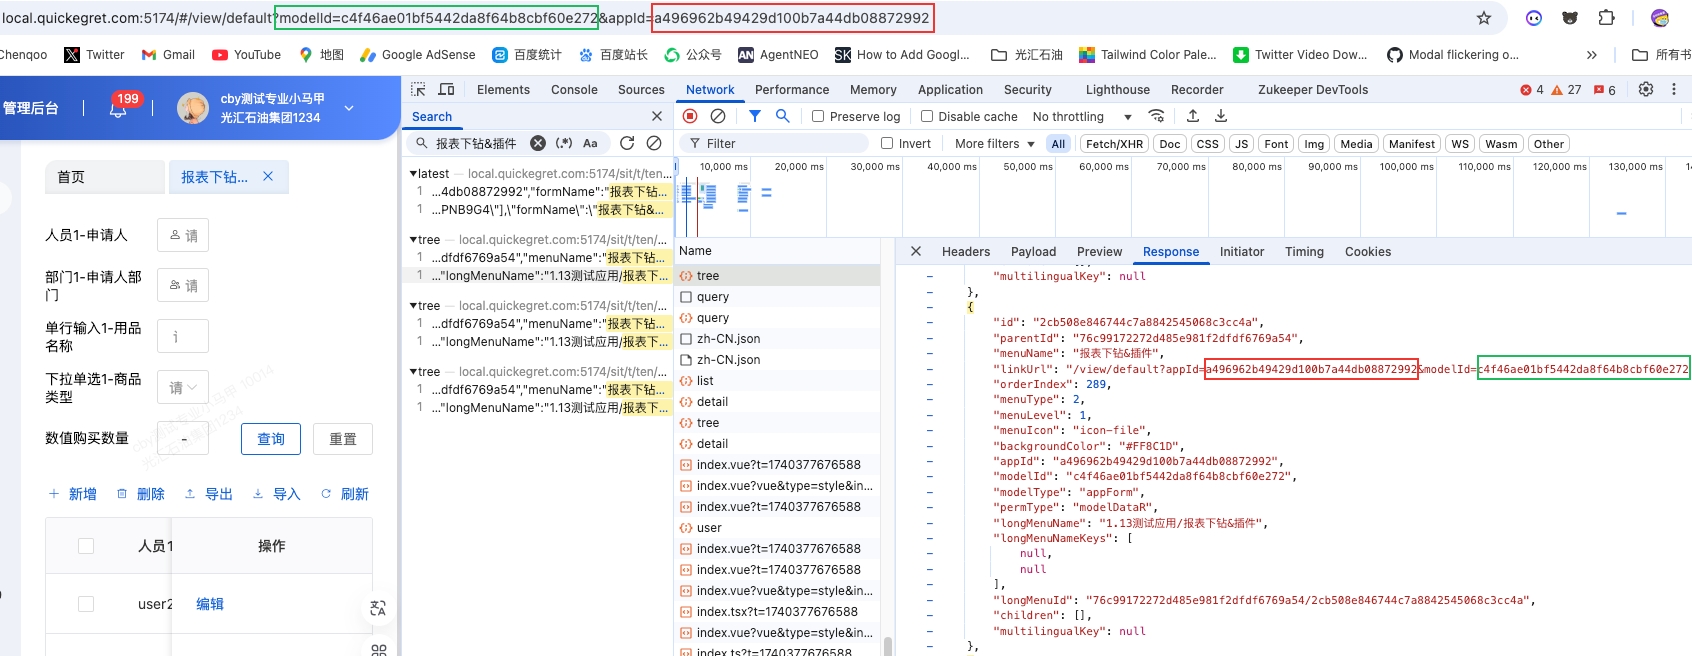This screenshot has height=656, width=1692.
Task: Enable the Disable cache checkbox
Action: pyautogui.click(x=927, y=116)
